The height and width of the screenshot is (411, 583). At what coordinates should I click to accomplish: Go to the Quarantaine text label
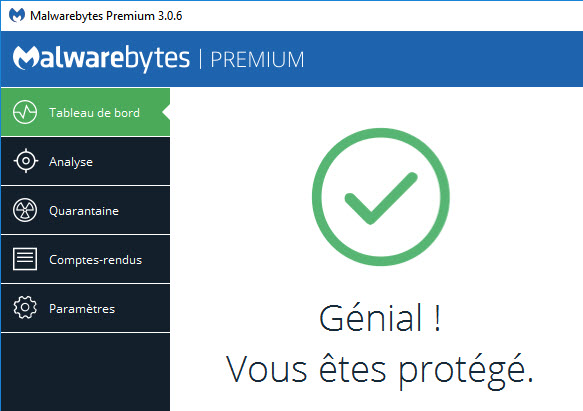(x=84, y=211)
